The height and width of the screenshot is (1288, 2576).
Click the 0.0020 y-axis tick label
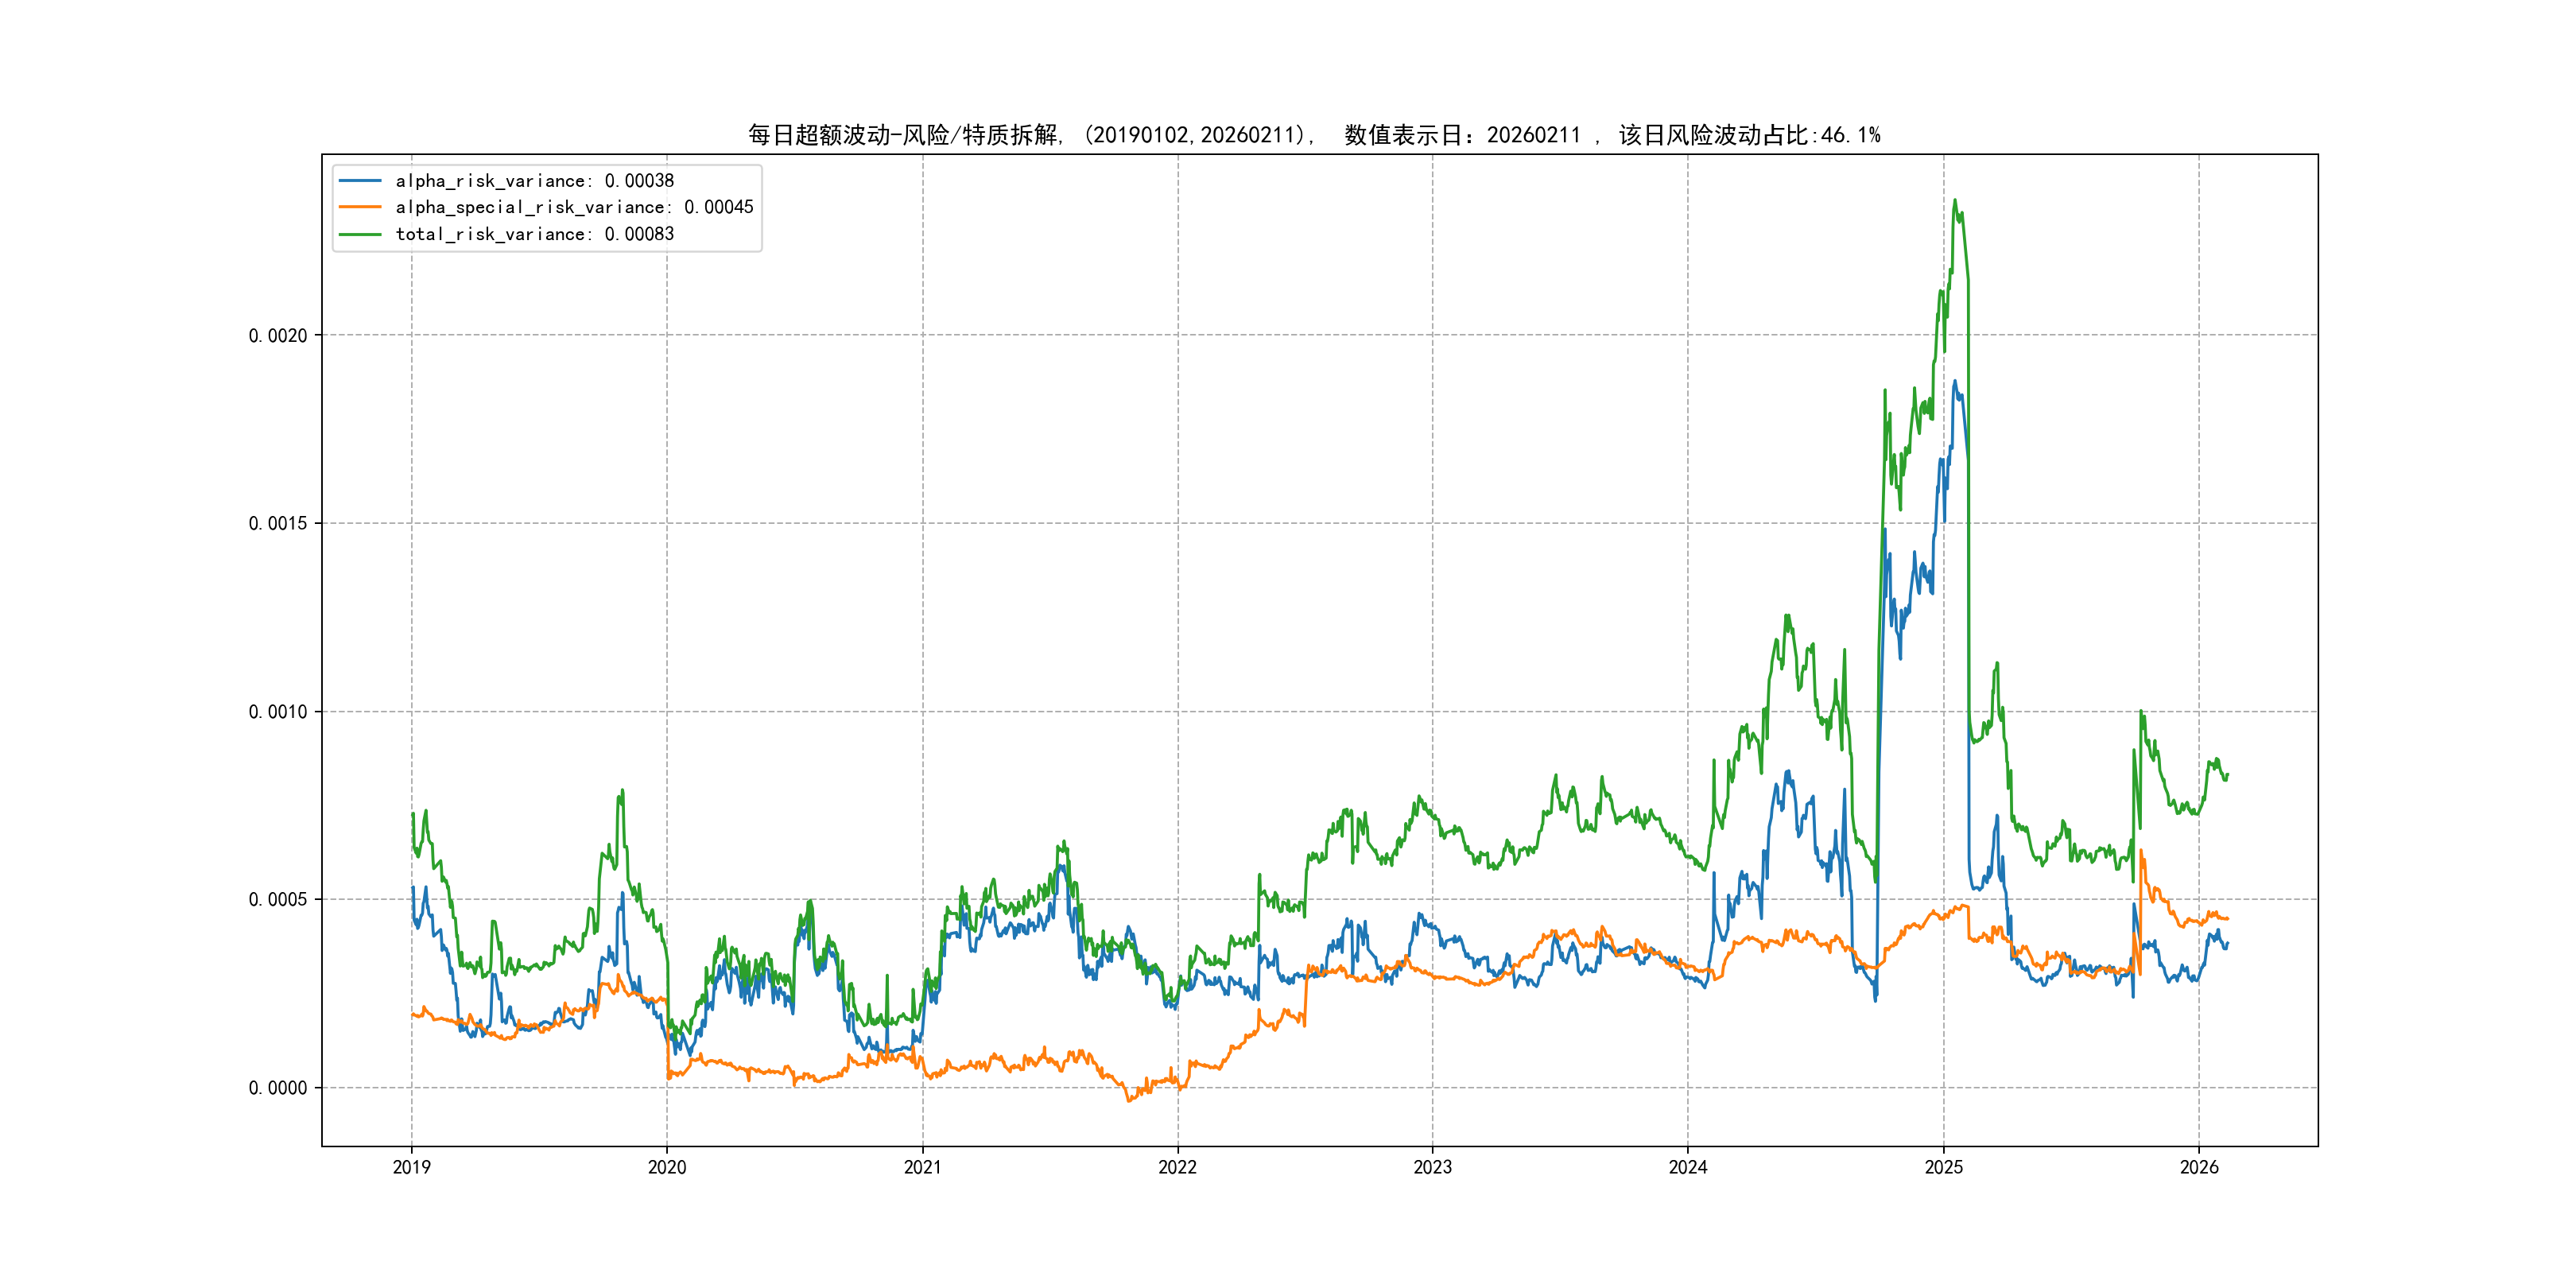click(277, 336)
